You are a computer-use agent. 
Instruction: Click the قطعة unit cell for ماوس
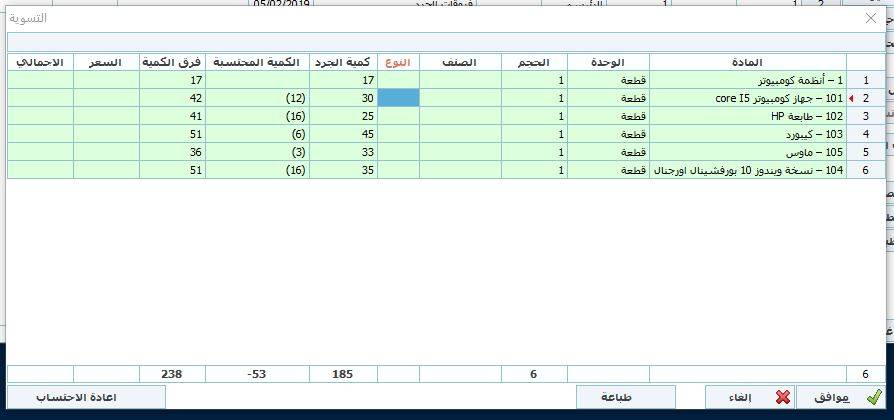pos(608,152)
